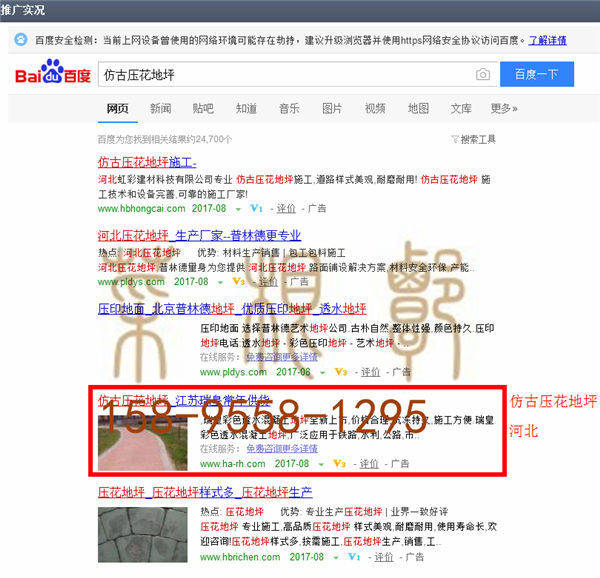Expand dropdown arrow after www.pldys.com 2017-08 under 河北压花地坪
This screenshot has width=600, height=578.
(x=220, y=283)
